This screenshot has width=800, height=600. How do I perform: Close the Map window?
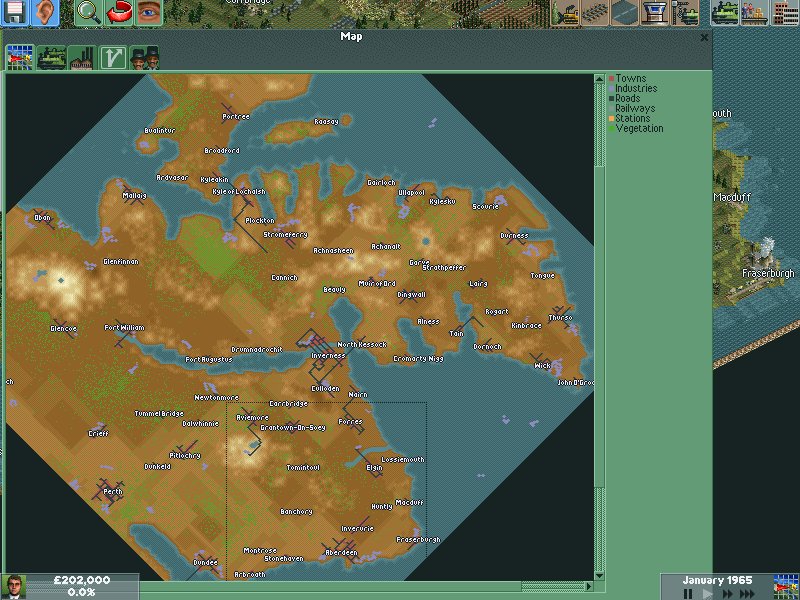[x=704, y=37]
